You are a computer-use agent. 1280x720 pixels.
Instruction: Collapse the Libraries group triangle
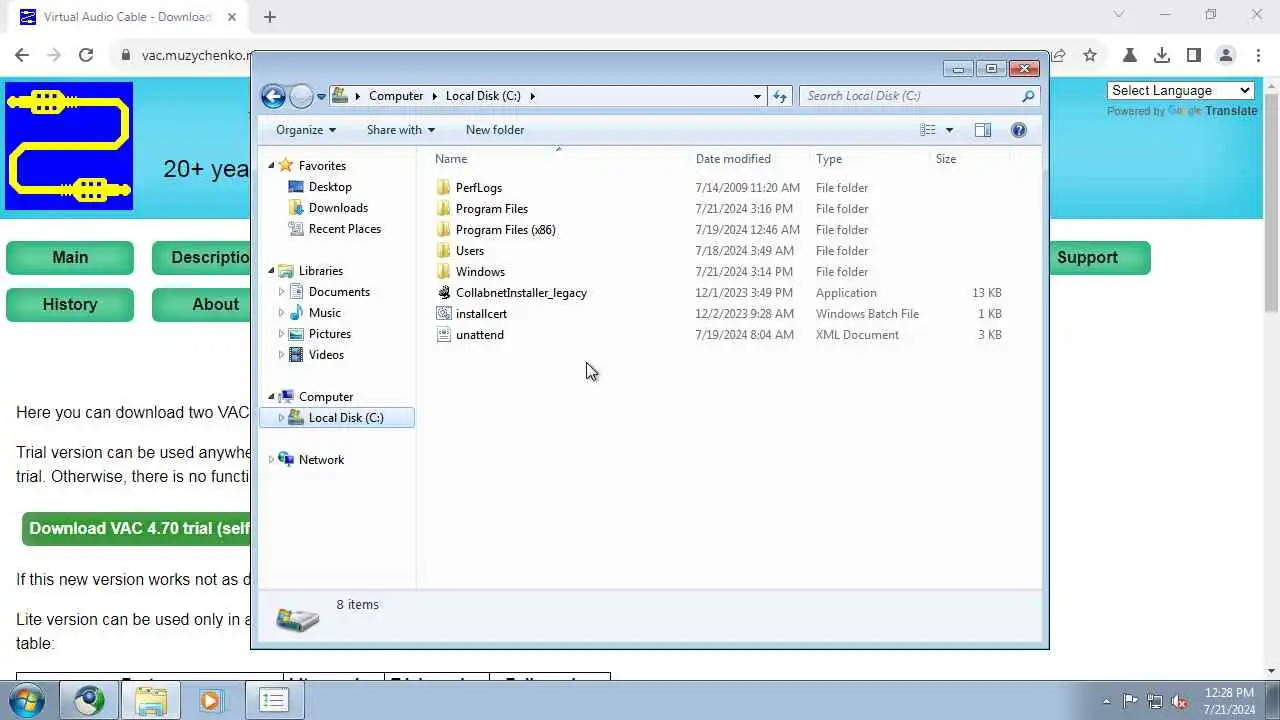click(x=271, y=271)
